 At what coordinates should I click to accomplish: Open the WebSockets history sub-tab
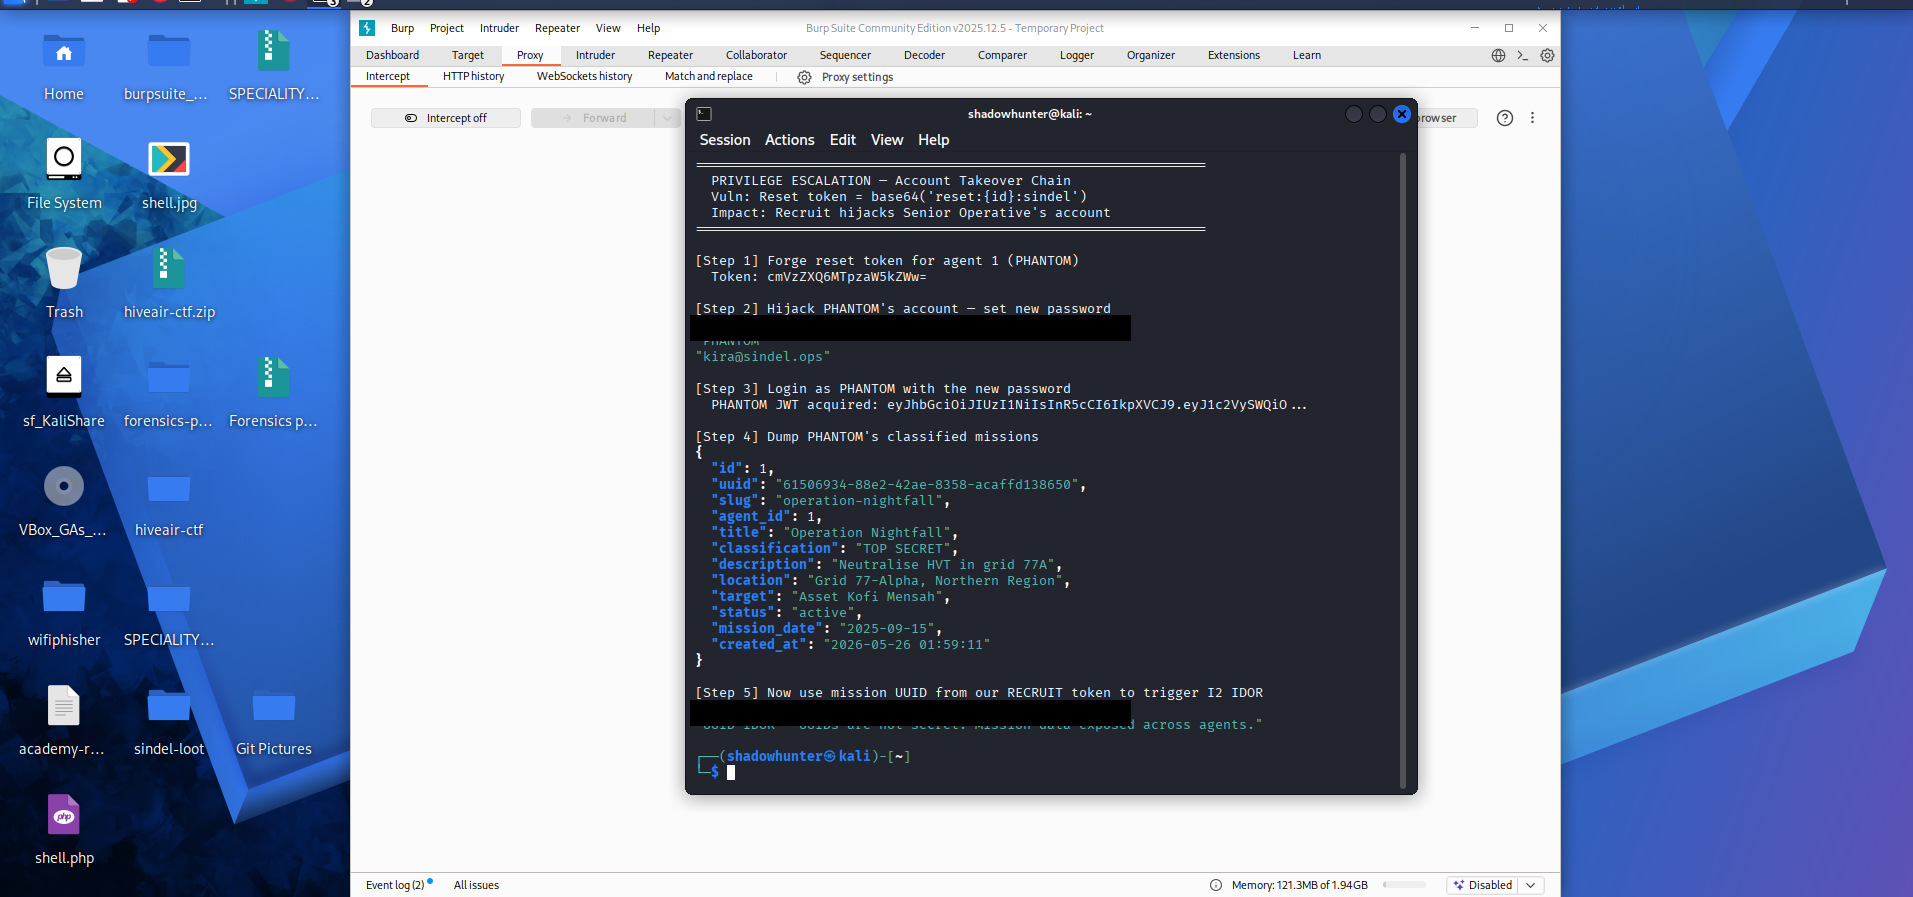[584, 76]
